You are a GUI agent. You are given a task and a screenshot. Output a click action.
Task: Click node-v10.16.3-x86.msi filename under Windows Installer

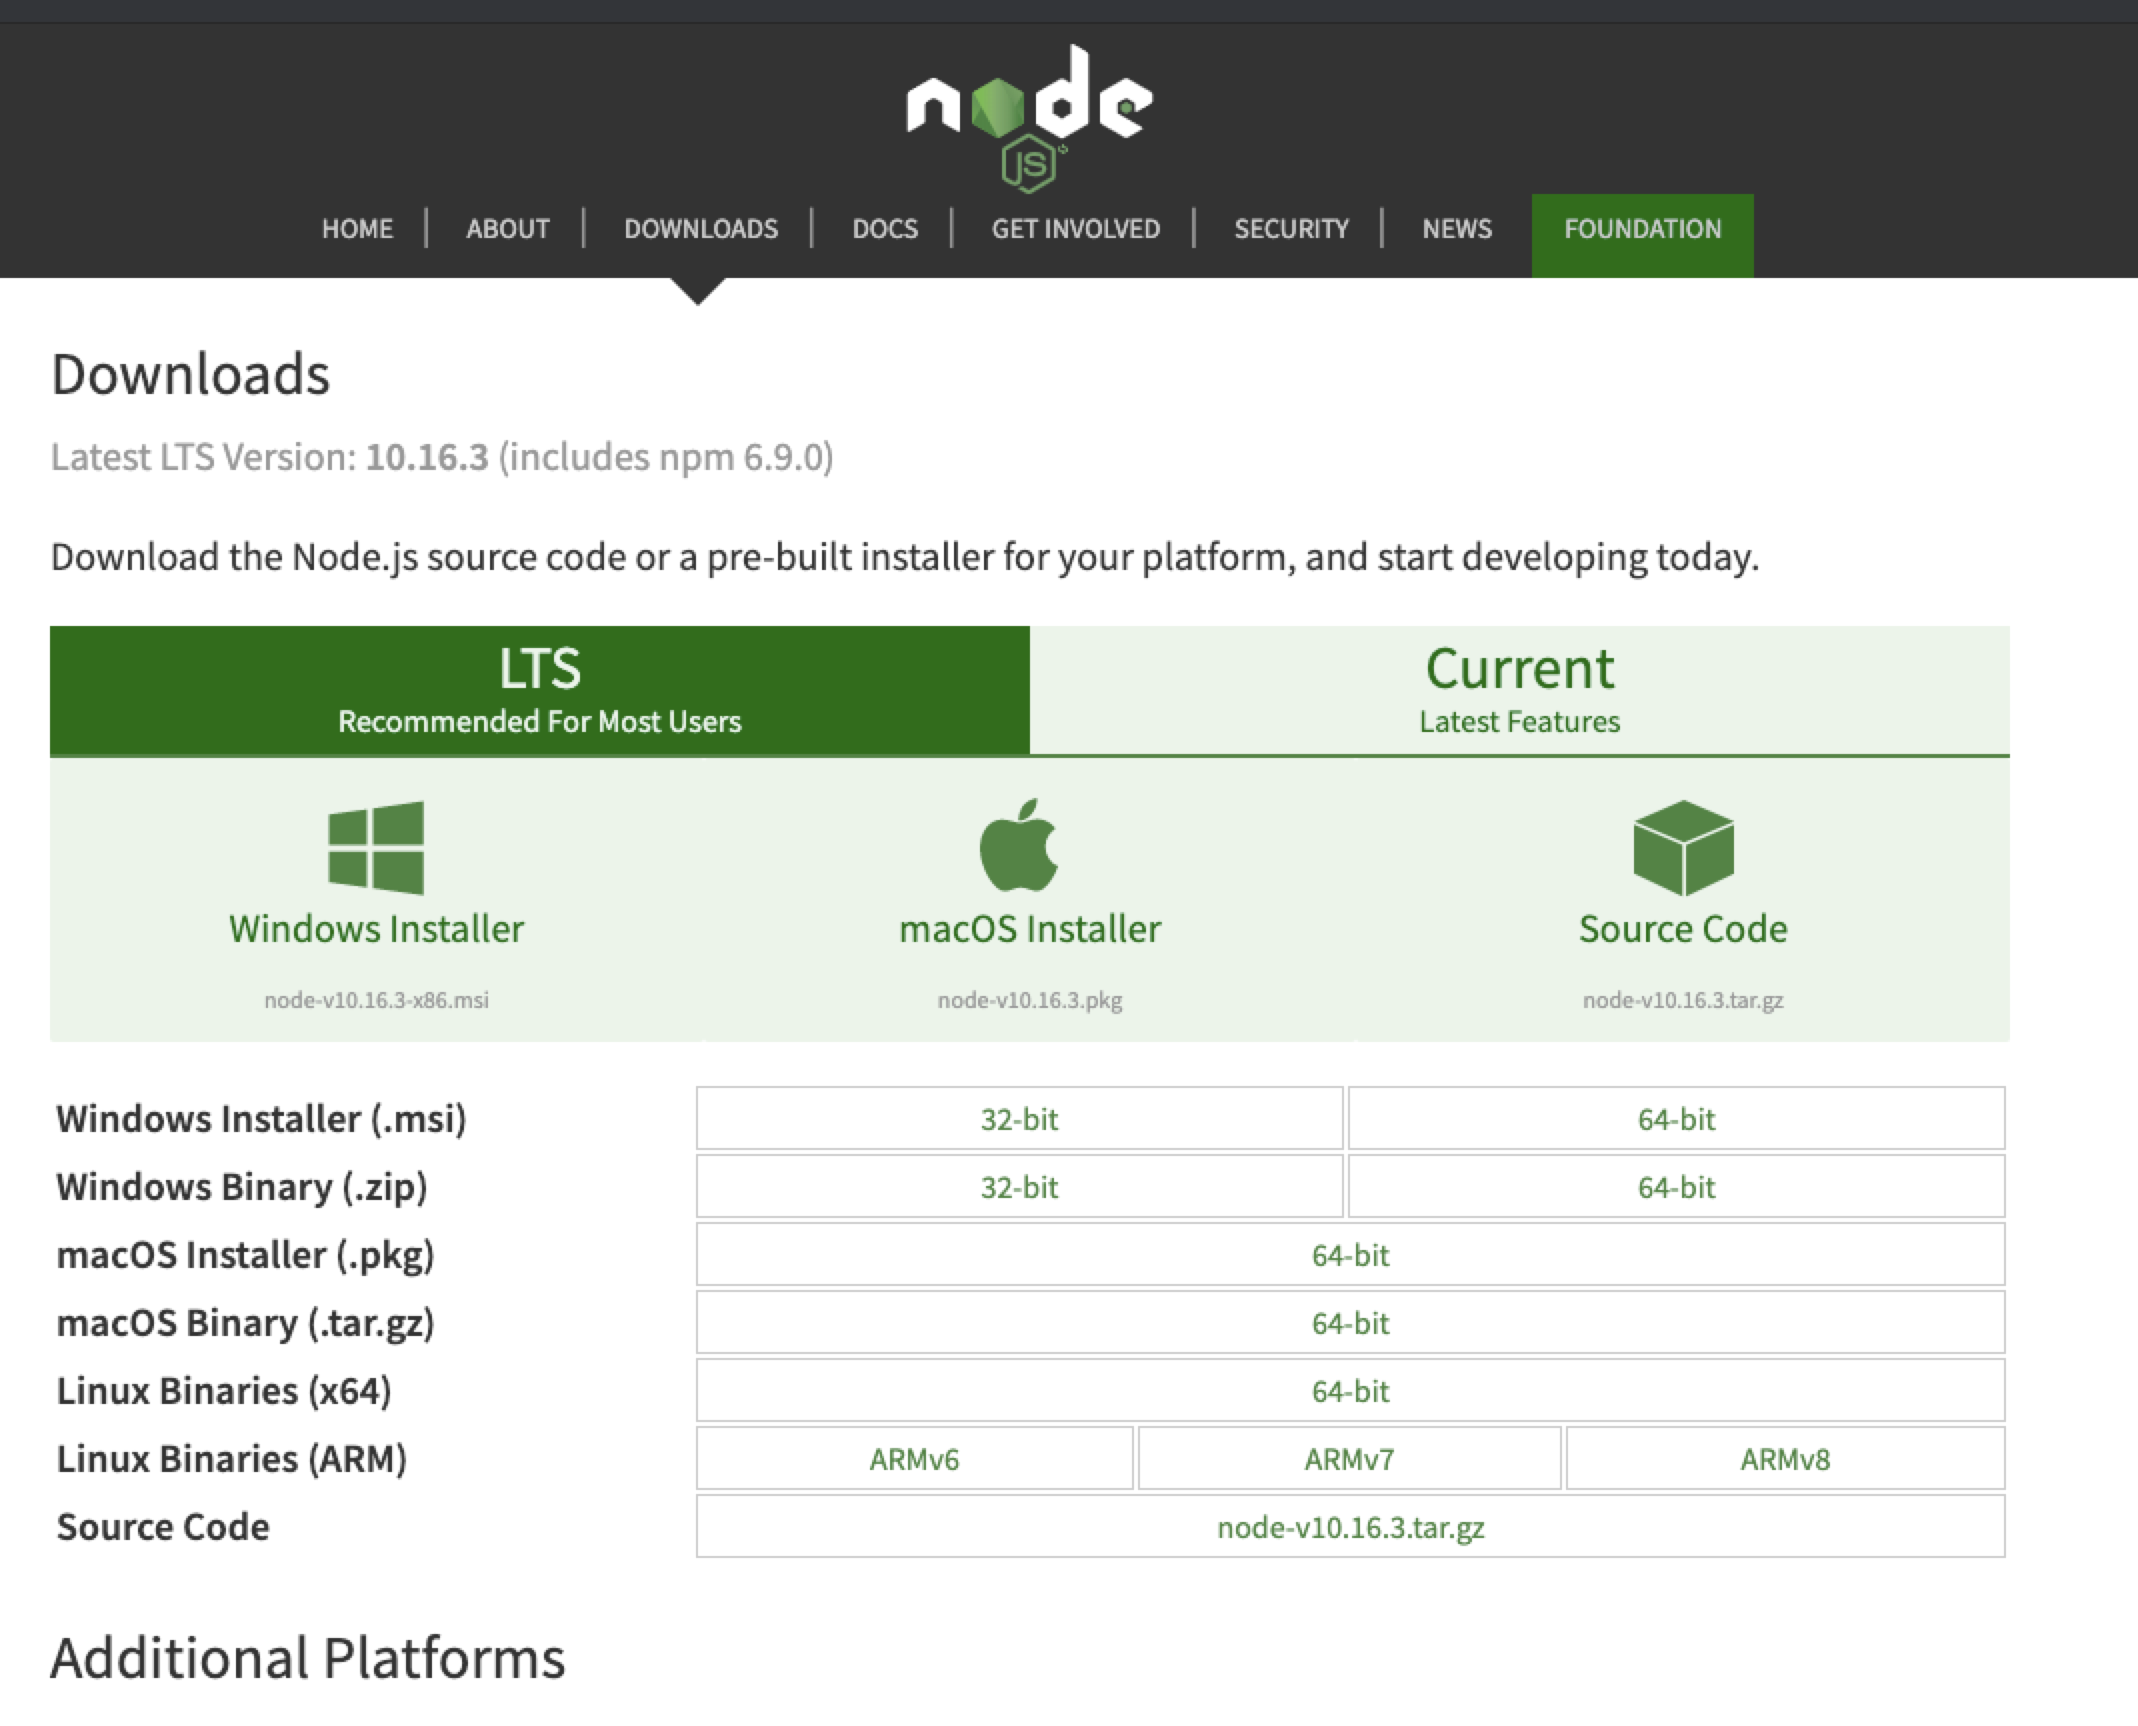(376, 1000)
